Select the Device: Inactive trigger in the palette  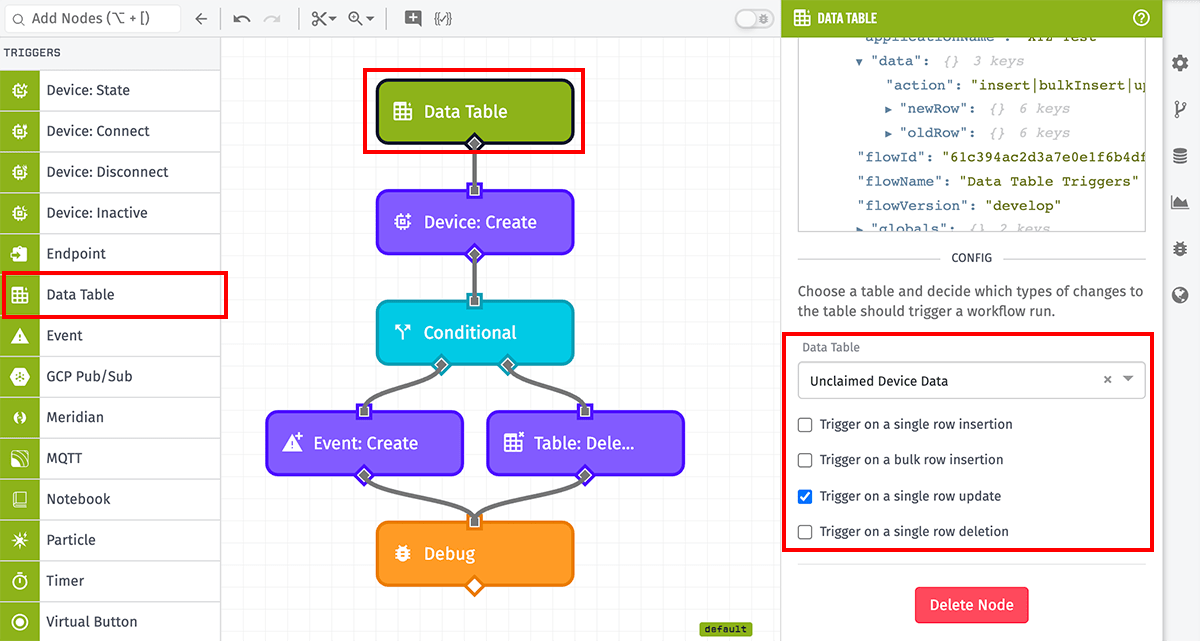[110, 213]
